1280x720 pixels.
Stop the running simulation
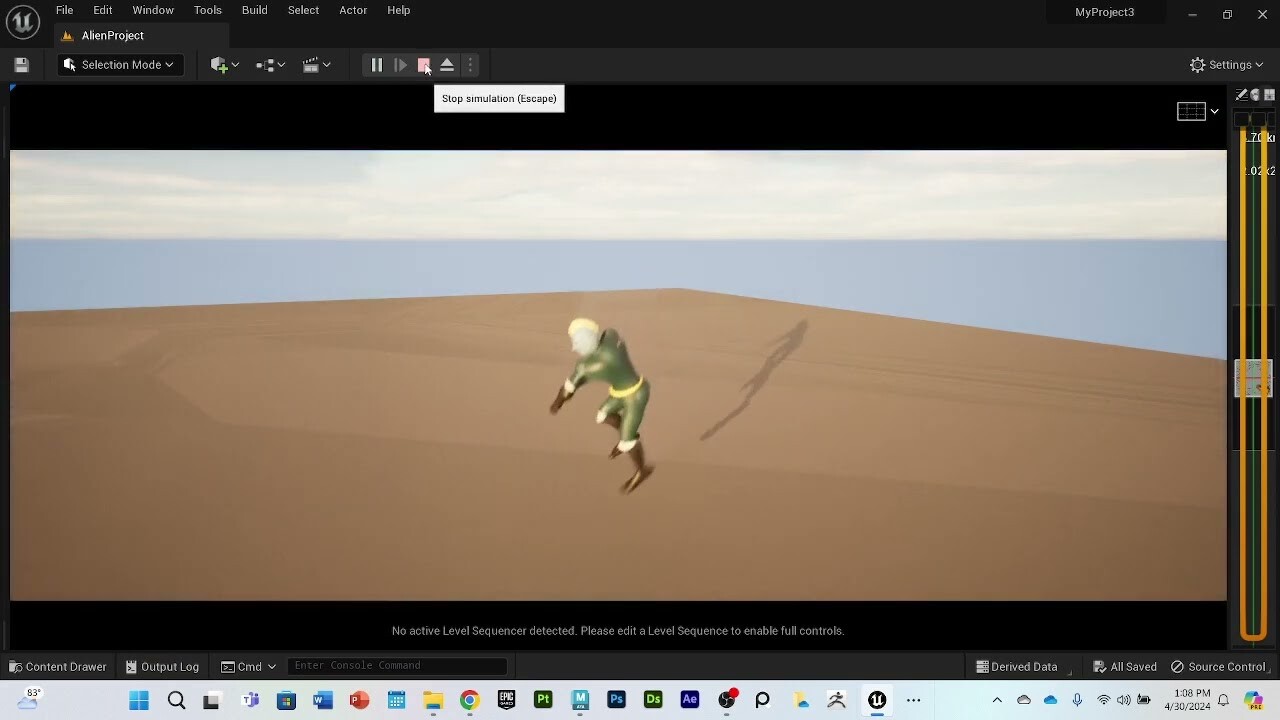pos(423,65)
